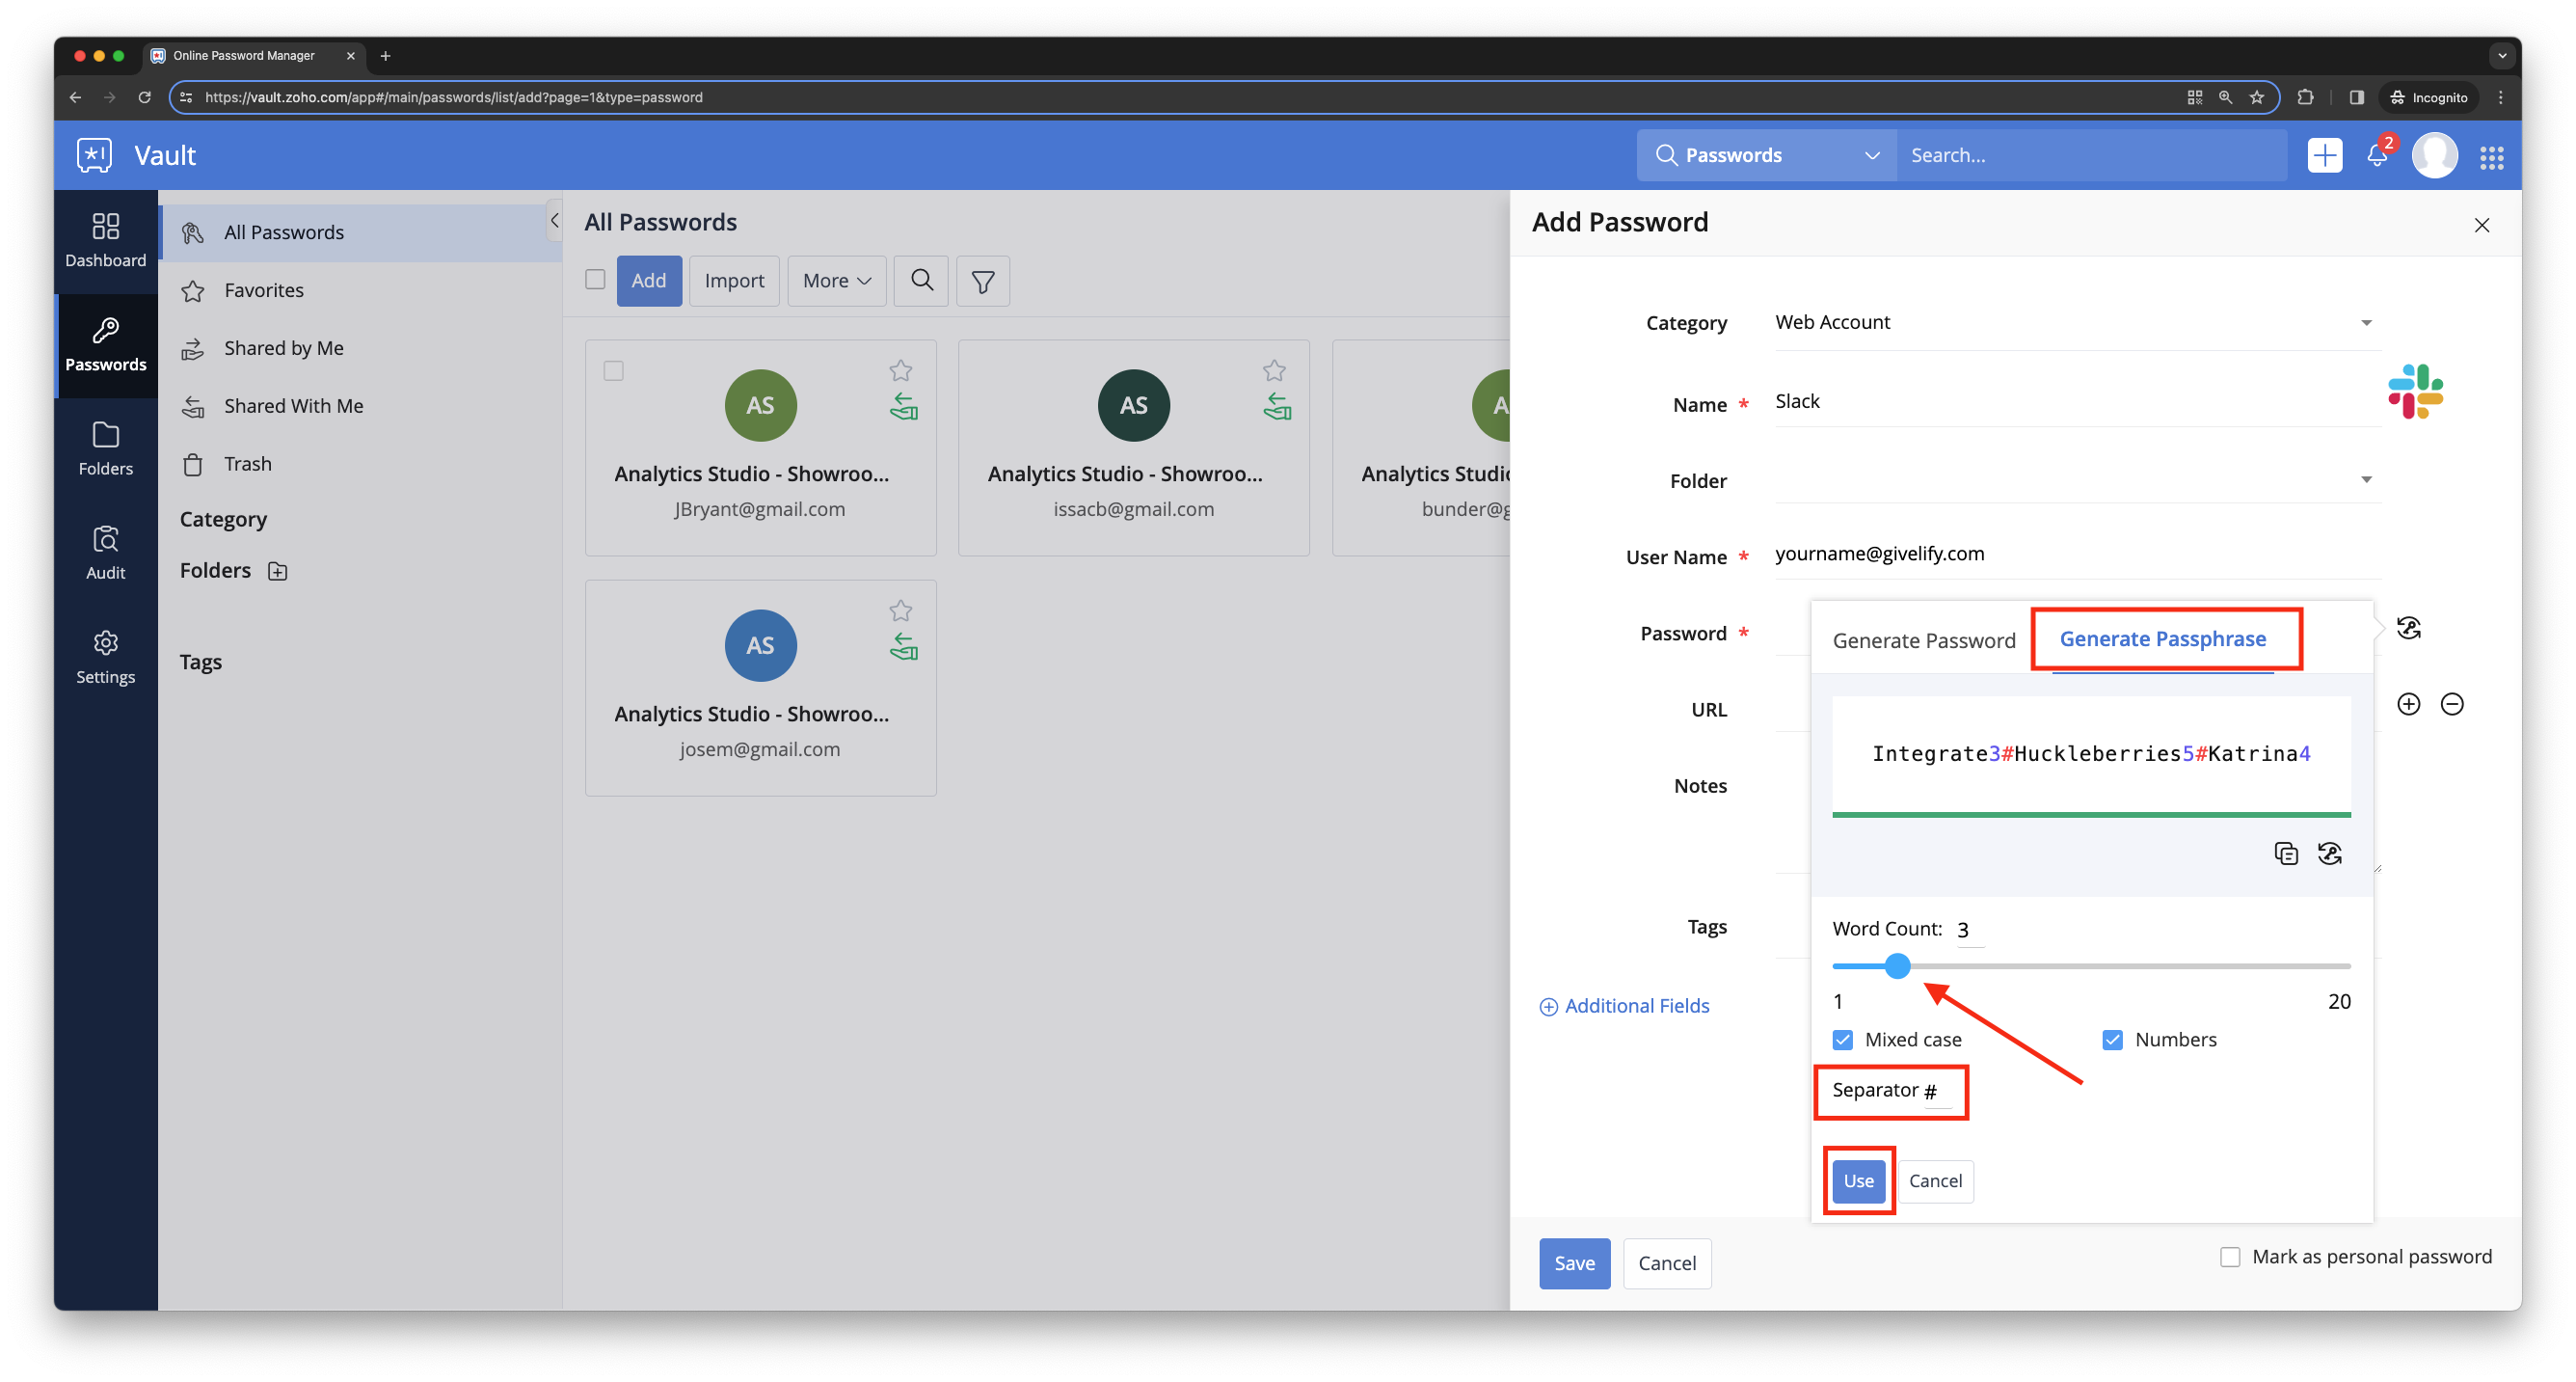Image resolution: width=2576 pixels, height=1382 pixels.
Task: Click generator icon beside Password field
Action: point(2408,628)
